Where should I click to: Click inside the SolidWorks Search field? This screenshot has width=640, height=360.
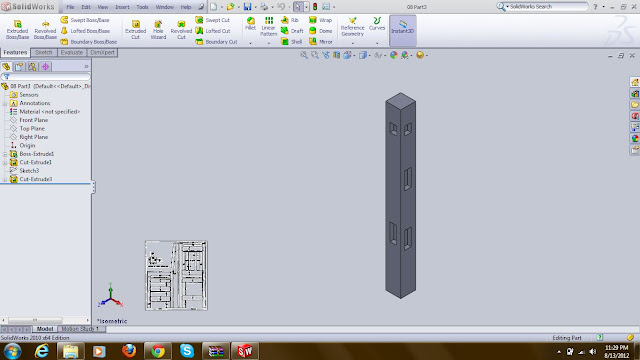point(548,7)
